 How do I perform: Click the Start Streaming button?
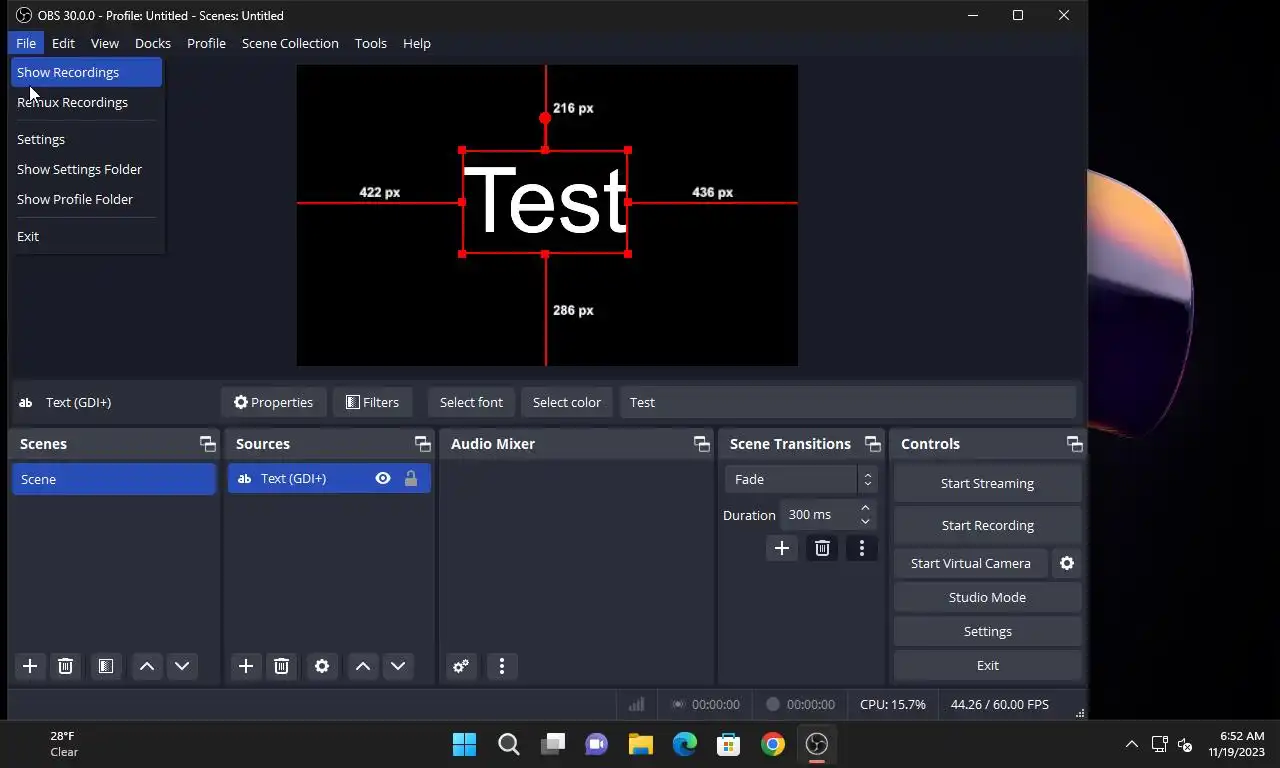[987, 483]
